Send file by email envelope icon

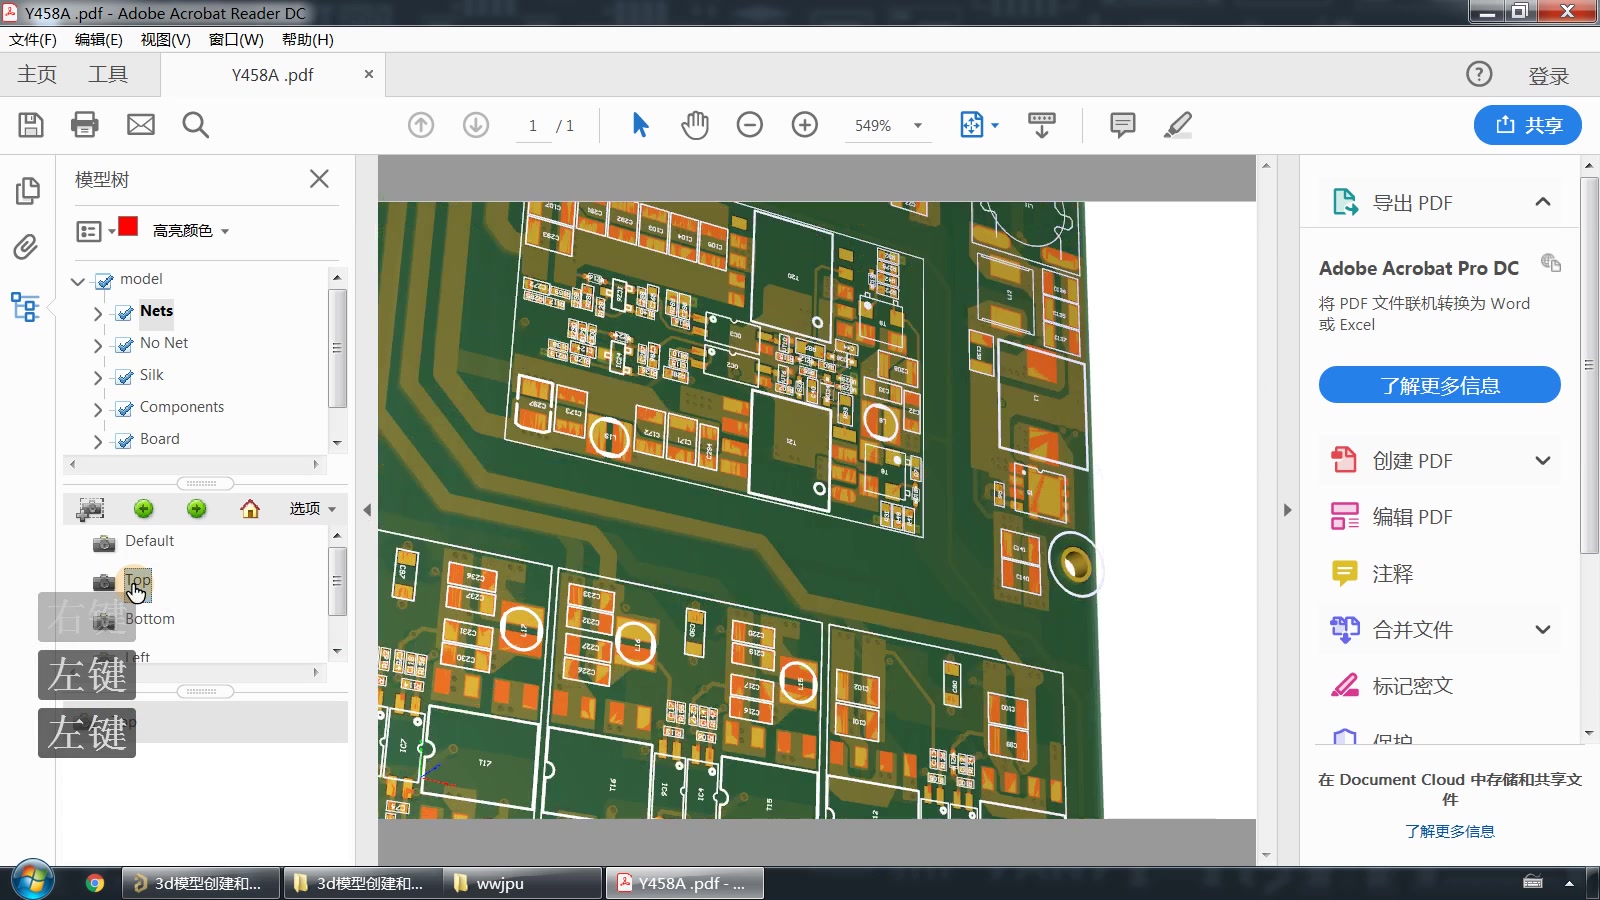pos(141,125)
